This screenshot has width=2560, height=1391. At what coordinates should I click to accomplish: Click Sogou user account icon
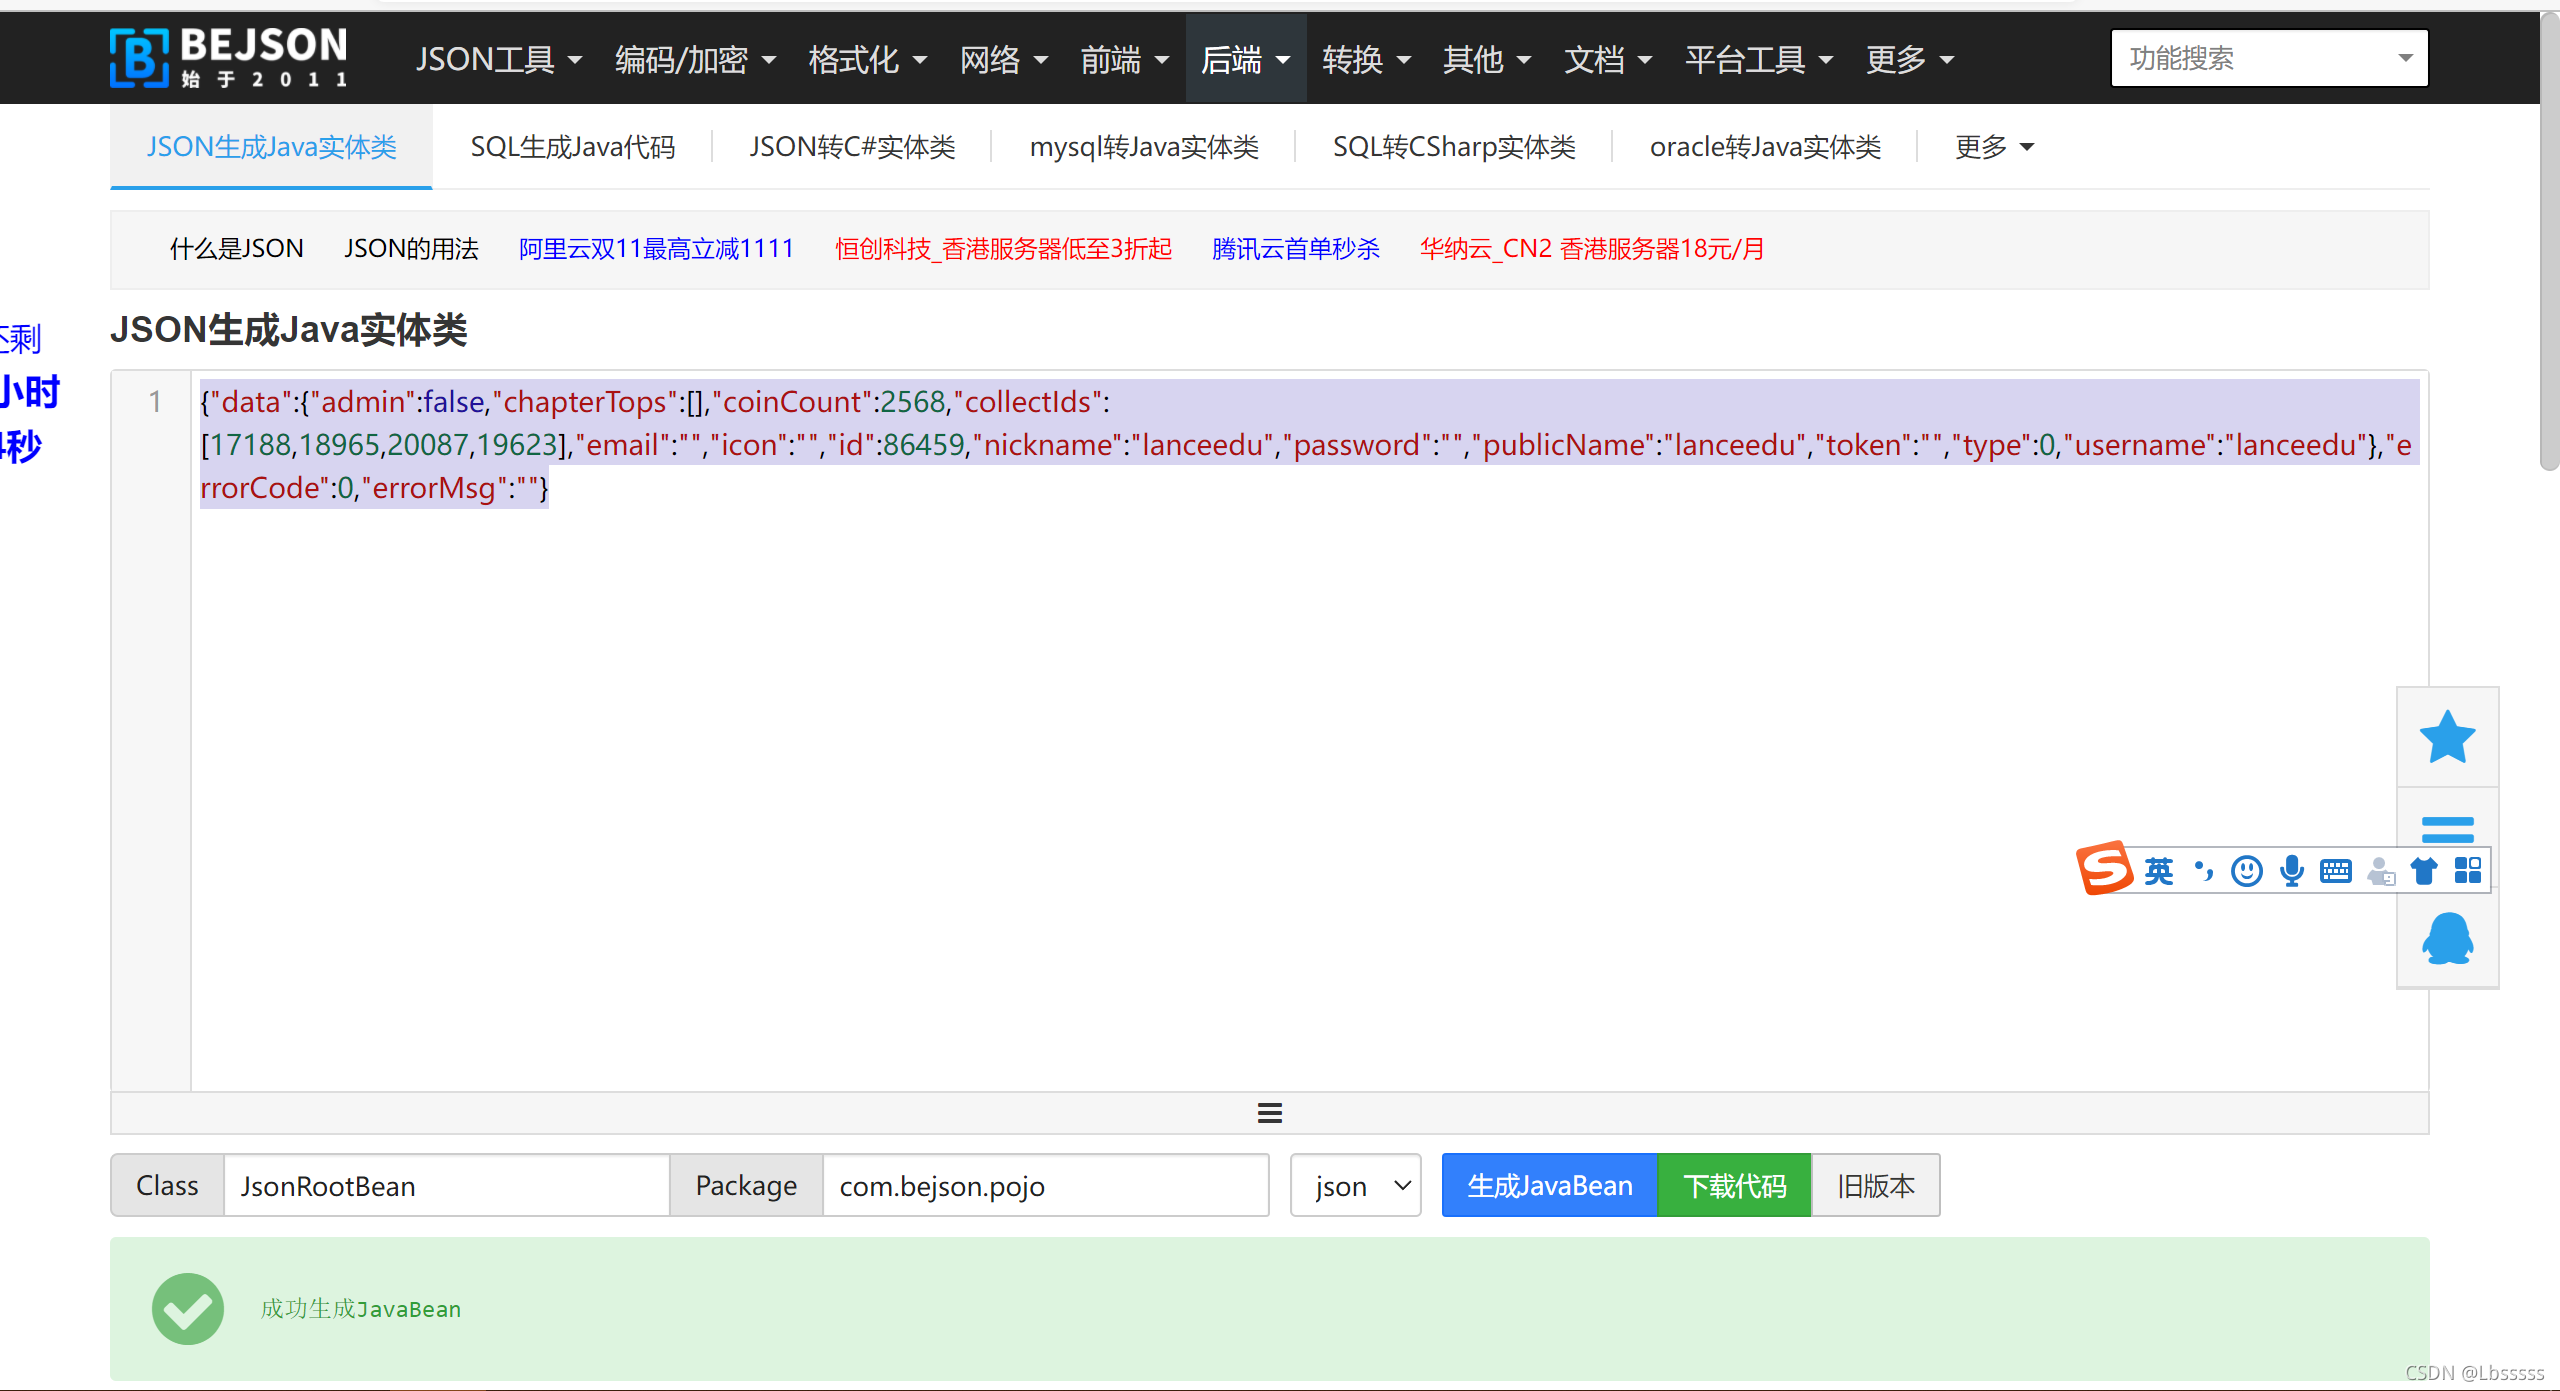click(2381, 871)
